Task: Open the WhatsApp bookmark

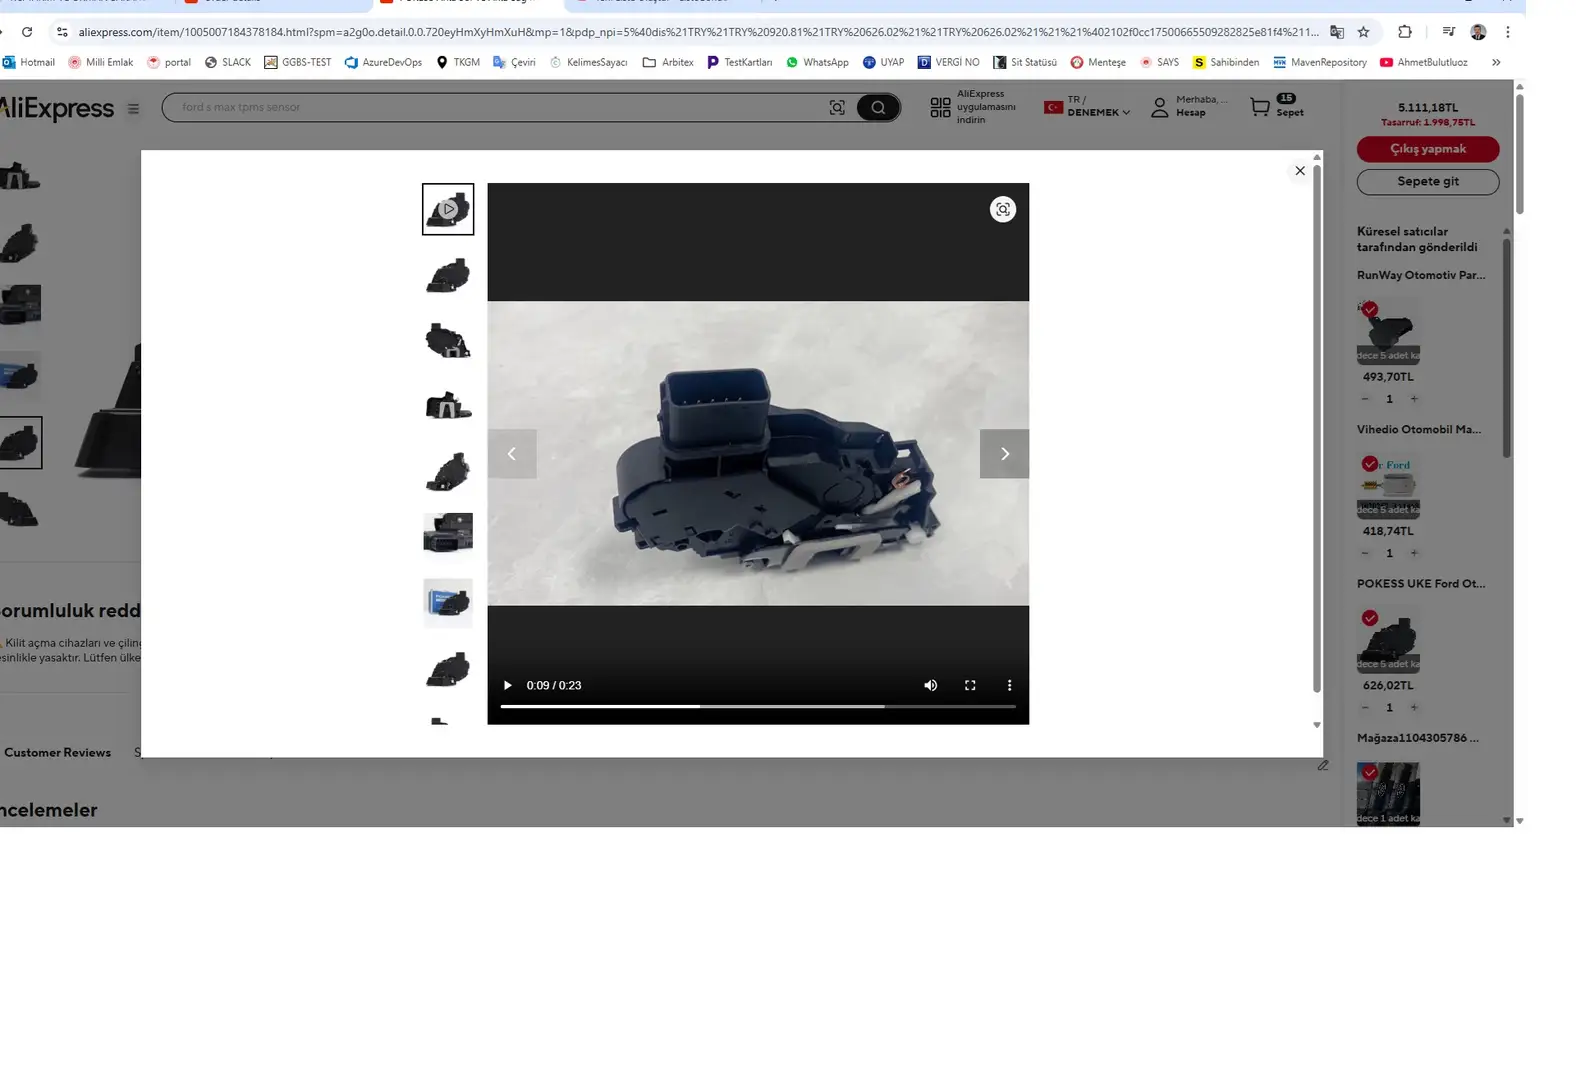Action: (x=817, y=62)
